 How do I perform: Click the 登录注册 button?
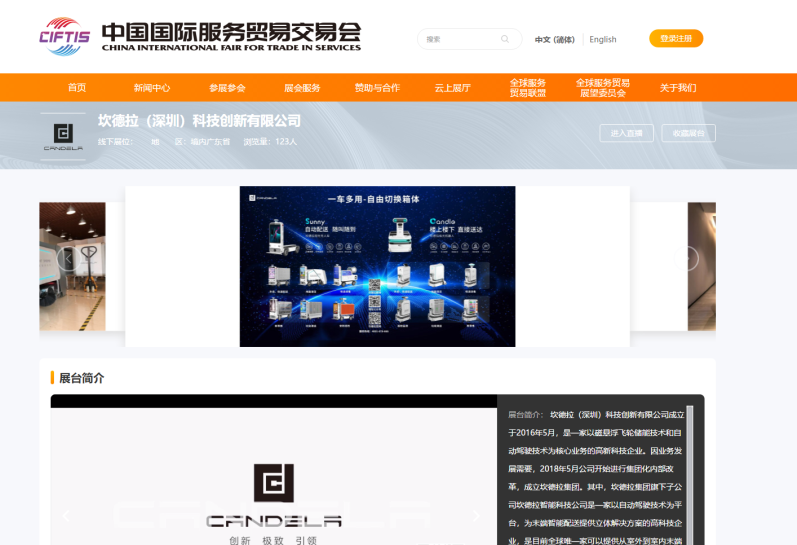[x=676, y=38]
